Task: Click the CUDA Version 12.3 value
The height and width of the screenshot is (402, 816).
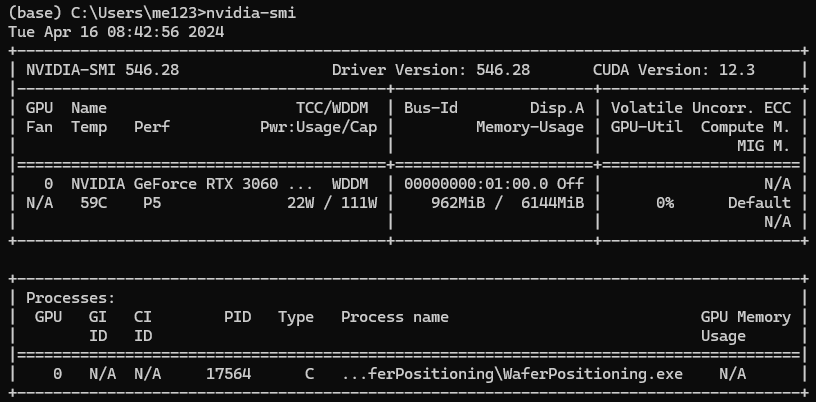Action: 673,70
